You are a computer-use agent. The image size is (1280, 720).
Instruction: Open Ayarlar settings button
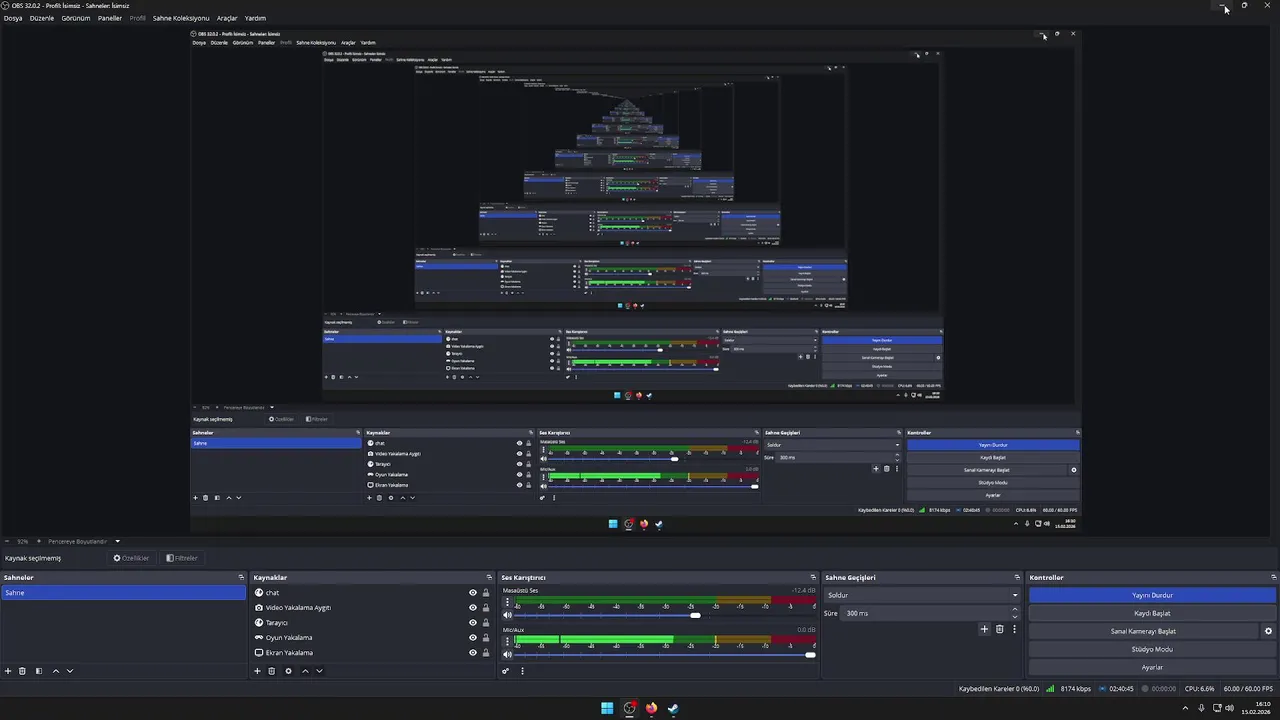pyautogui.click(x=1152, y=667)
